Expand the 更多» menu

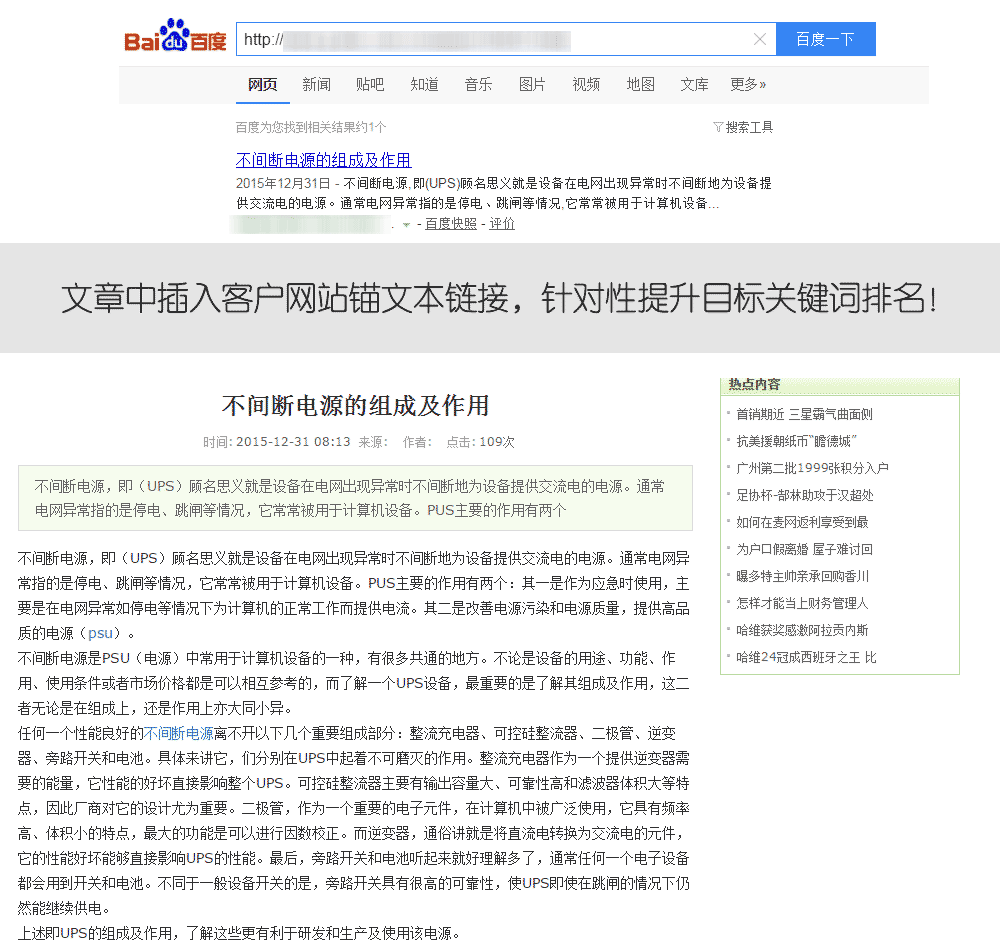click(x=748, y=85)
